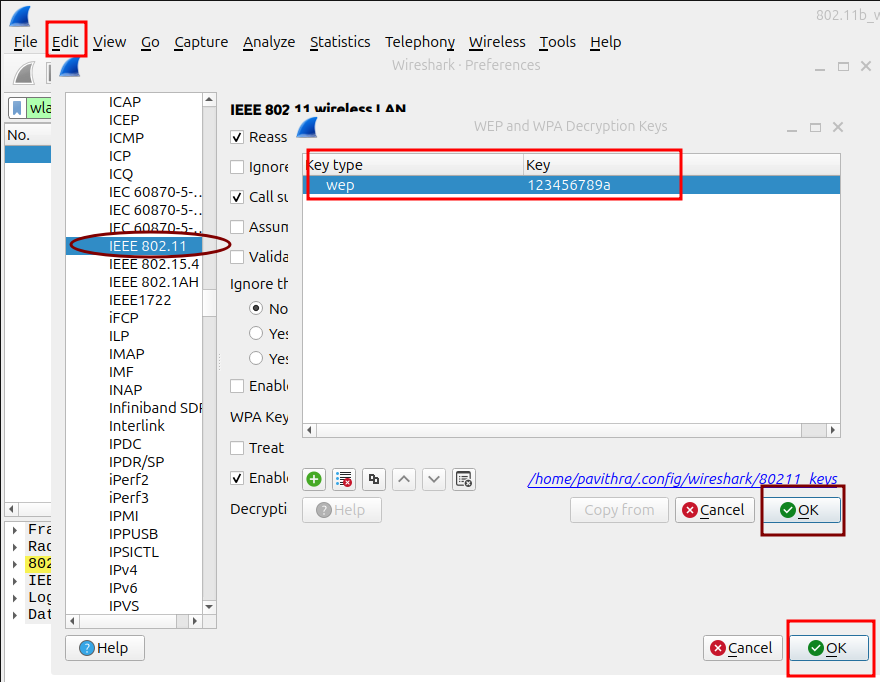Open Help from the decryption keys dialog

coord(345,510)
